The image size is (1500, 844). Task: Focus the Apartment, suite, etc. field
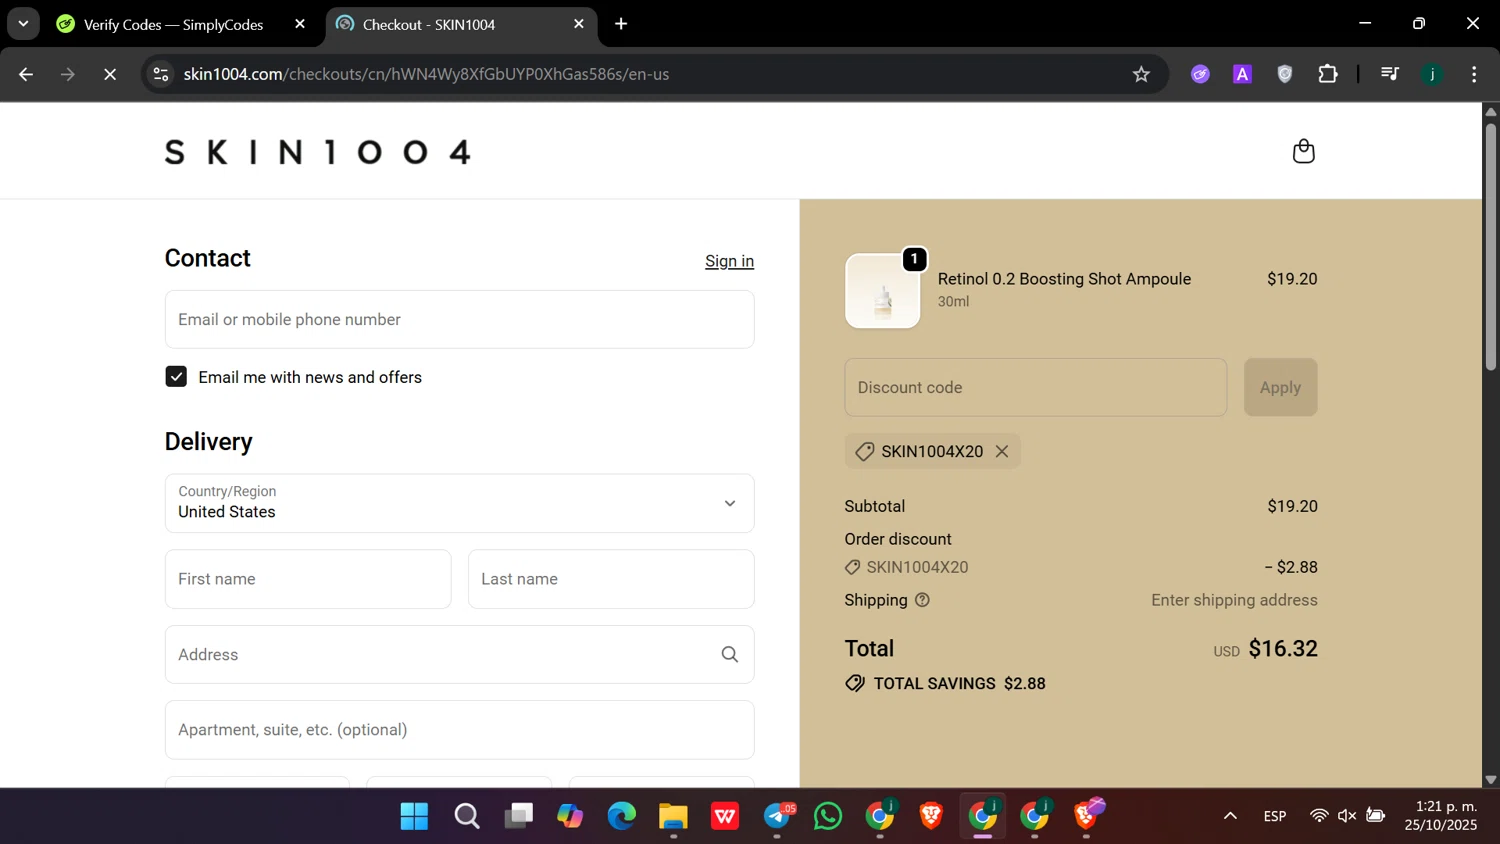pyautogui.click(x=459, y=730)
